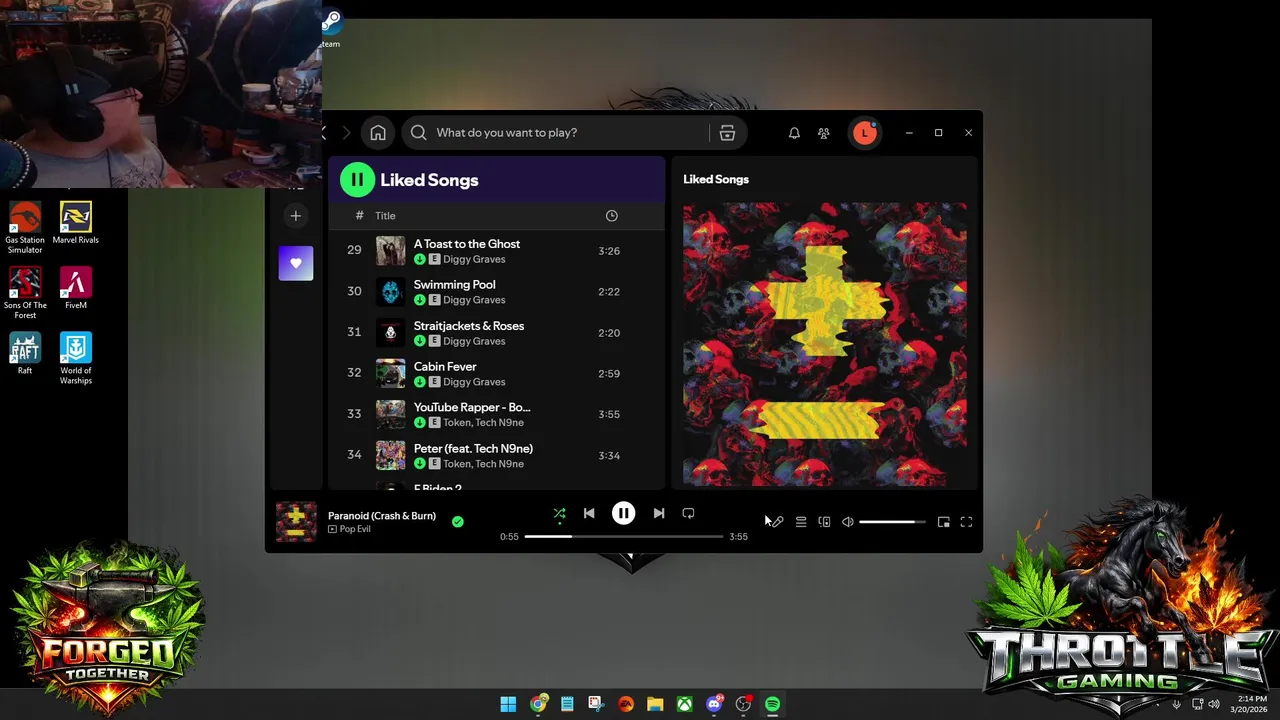Screen dimensions: 1280x720
Task: Open the Miniplayer icon
Action: pyautogui.click(x=943, y=522)
